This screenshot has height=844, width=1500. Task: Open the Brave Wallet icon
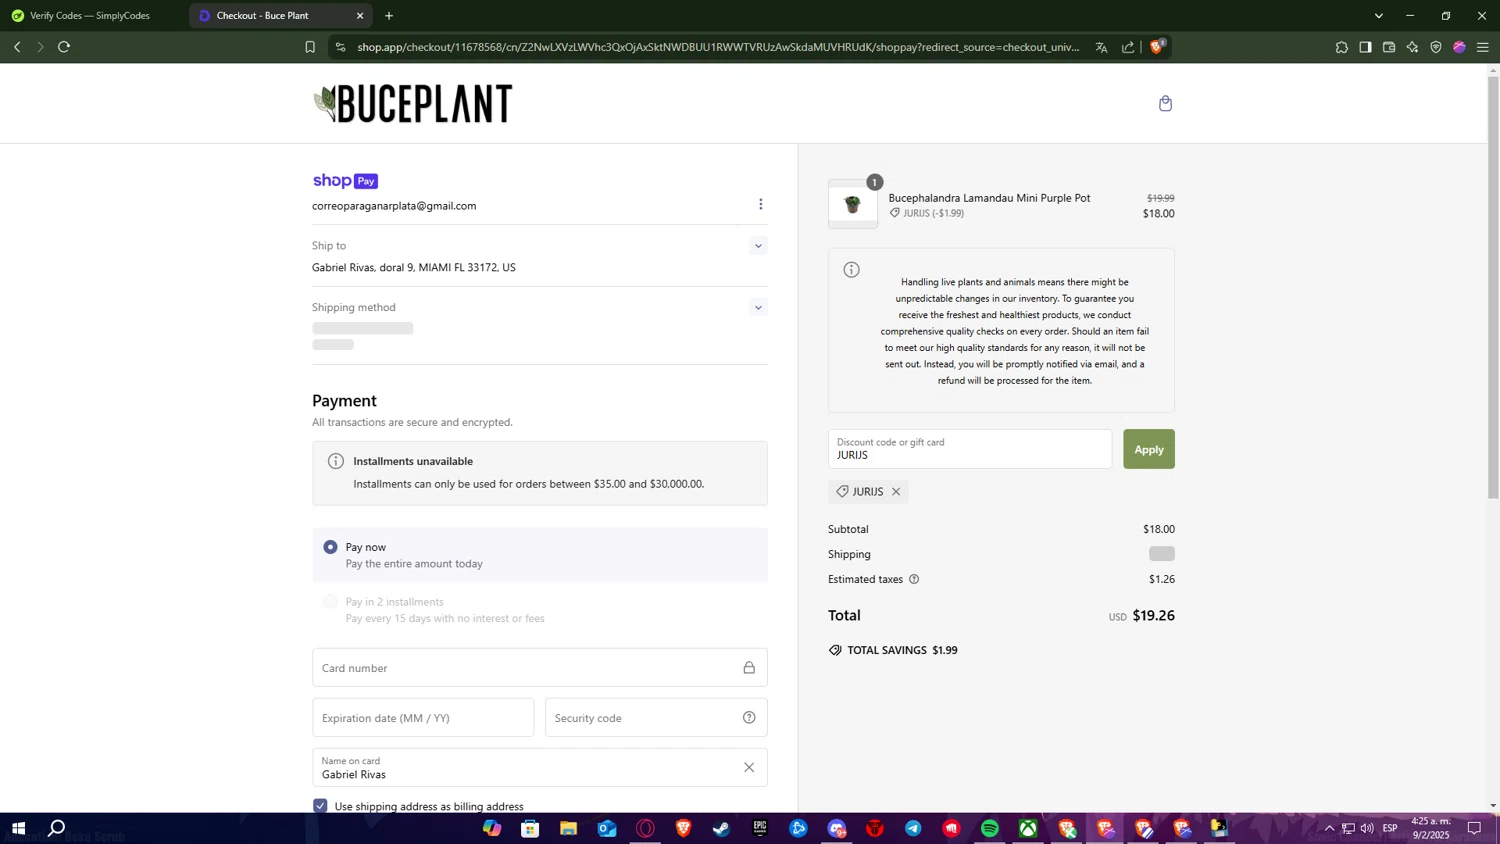click(1389, 47)
